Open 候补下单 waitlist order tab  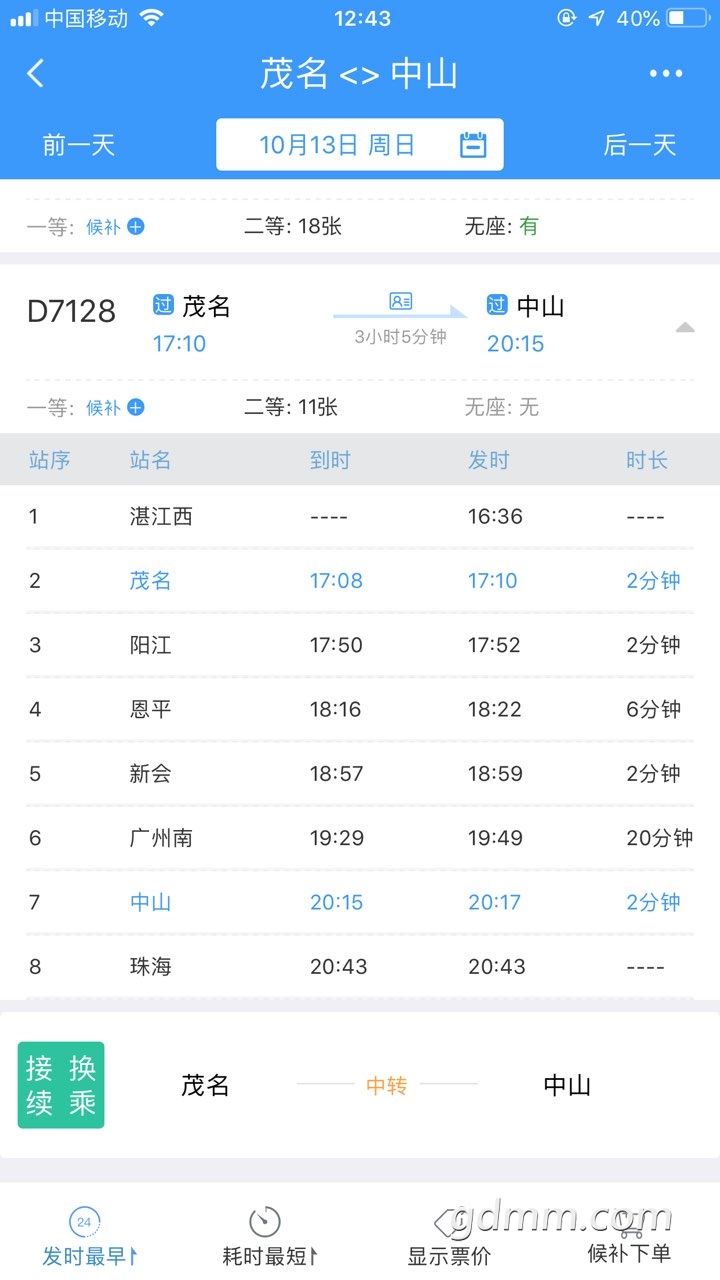click(x=629, y=1253)
